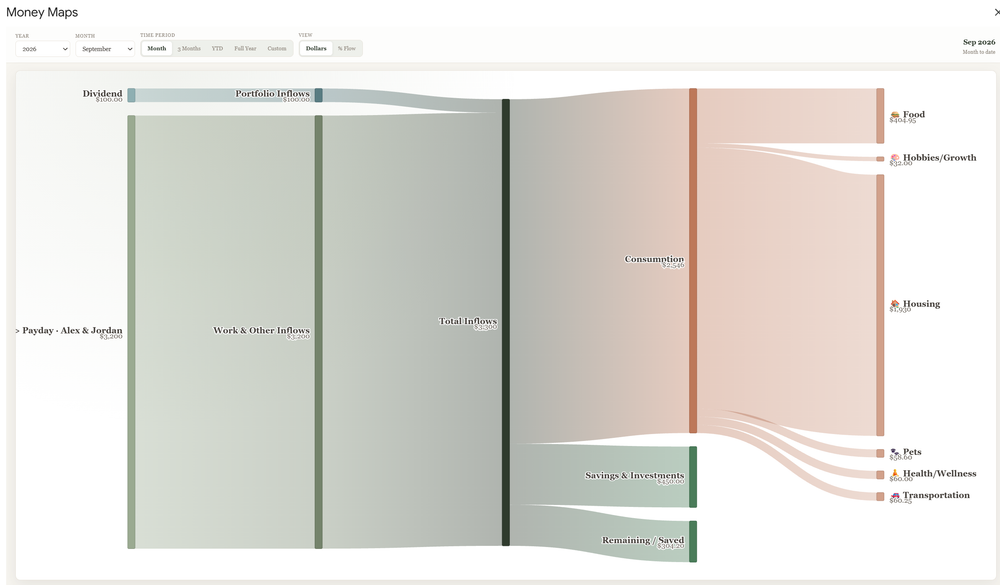The image size is (1000, 585).
Task: Click the burger icon beside Food
Action: (x=895, y=115)
